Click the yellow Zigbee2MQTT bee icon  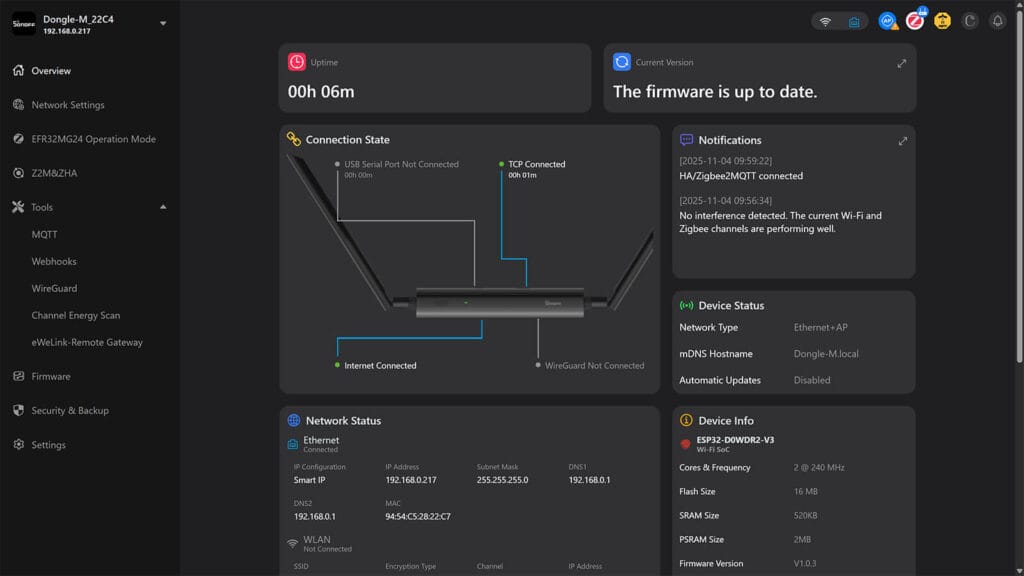point(942,21)
